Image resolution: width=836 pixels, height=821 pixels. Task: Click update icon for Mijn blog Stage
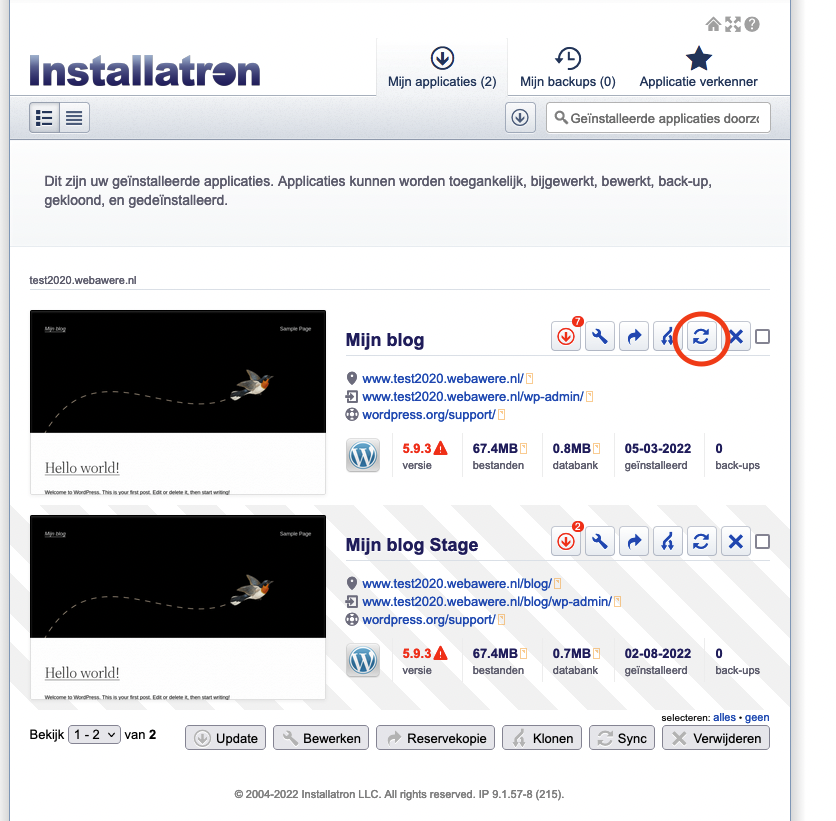point(566,542)
